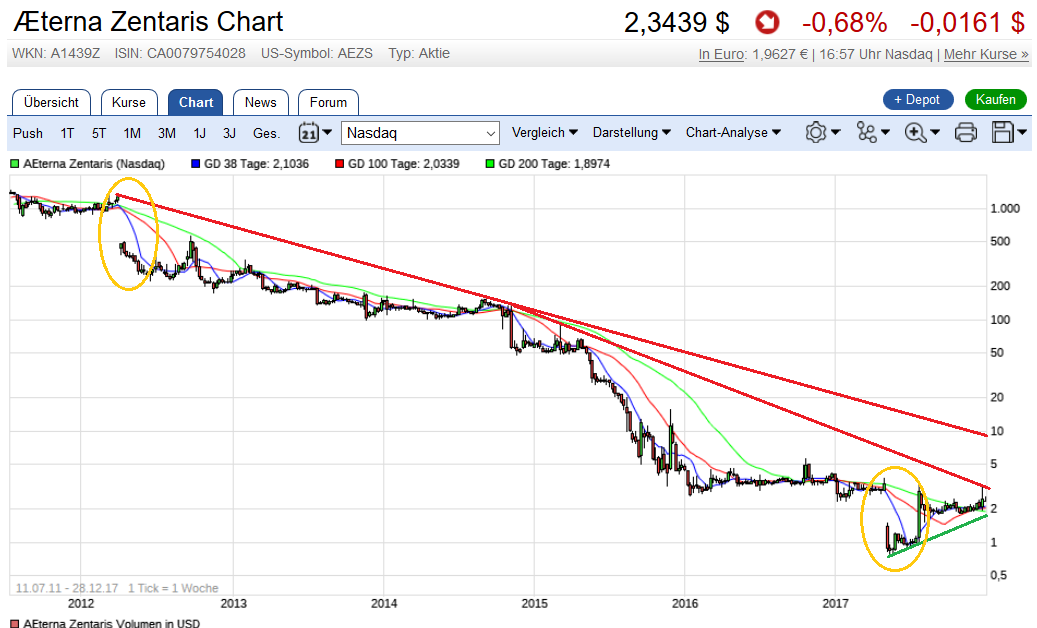Expand the Vergleich dropdown
Screen dimensions: 1037x628
544,132
